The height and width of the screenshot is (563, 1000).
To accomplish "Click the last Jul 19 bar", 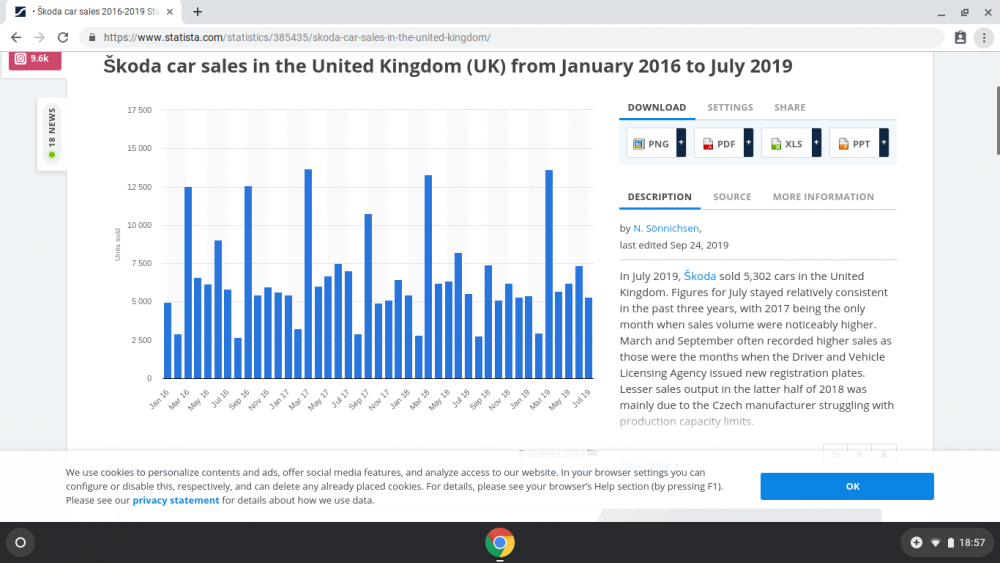I will point(589,338).
